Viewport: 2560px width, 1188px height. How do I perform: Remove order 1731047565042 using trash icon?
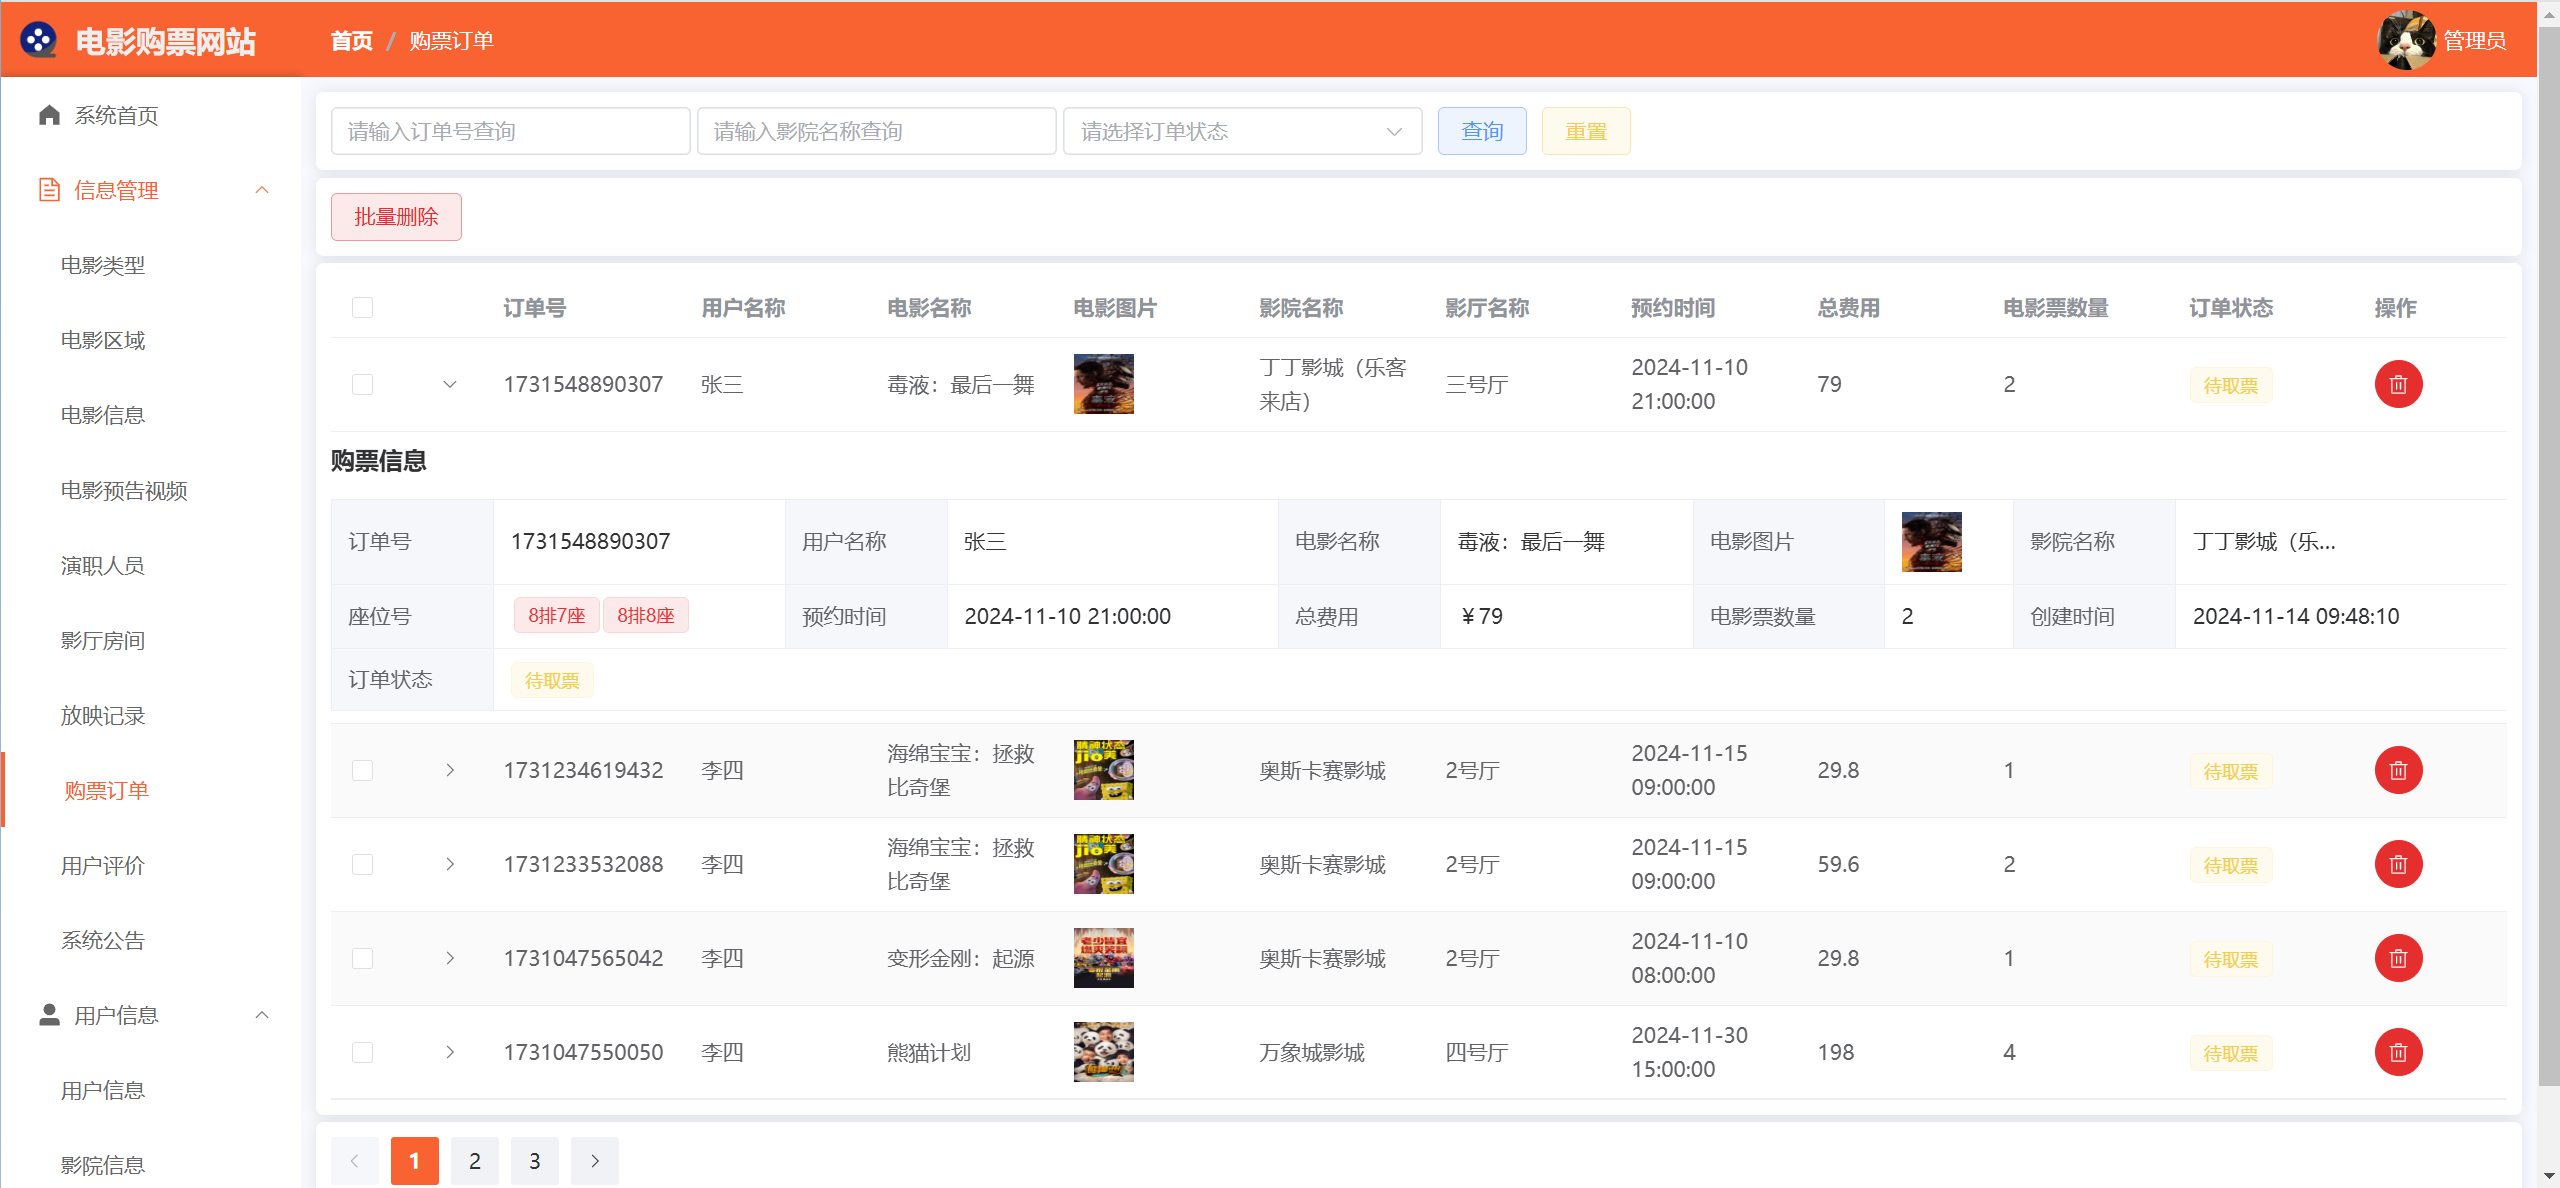2397,958
